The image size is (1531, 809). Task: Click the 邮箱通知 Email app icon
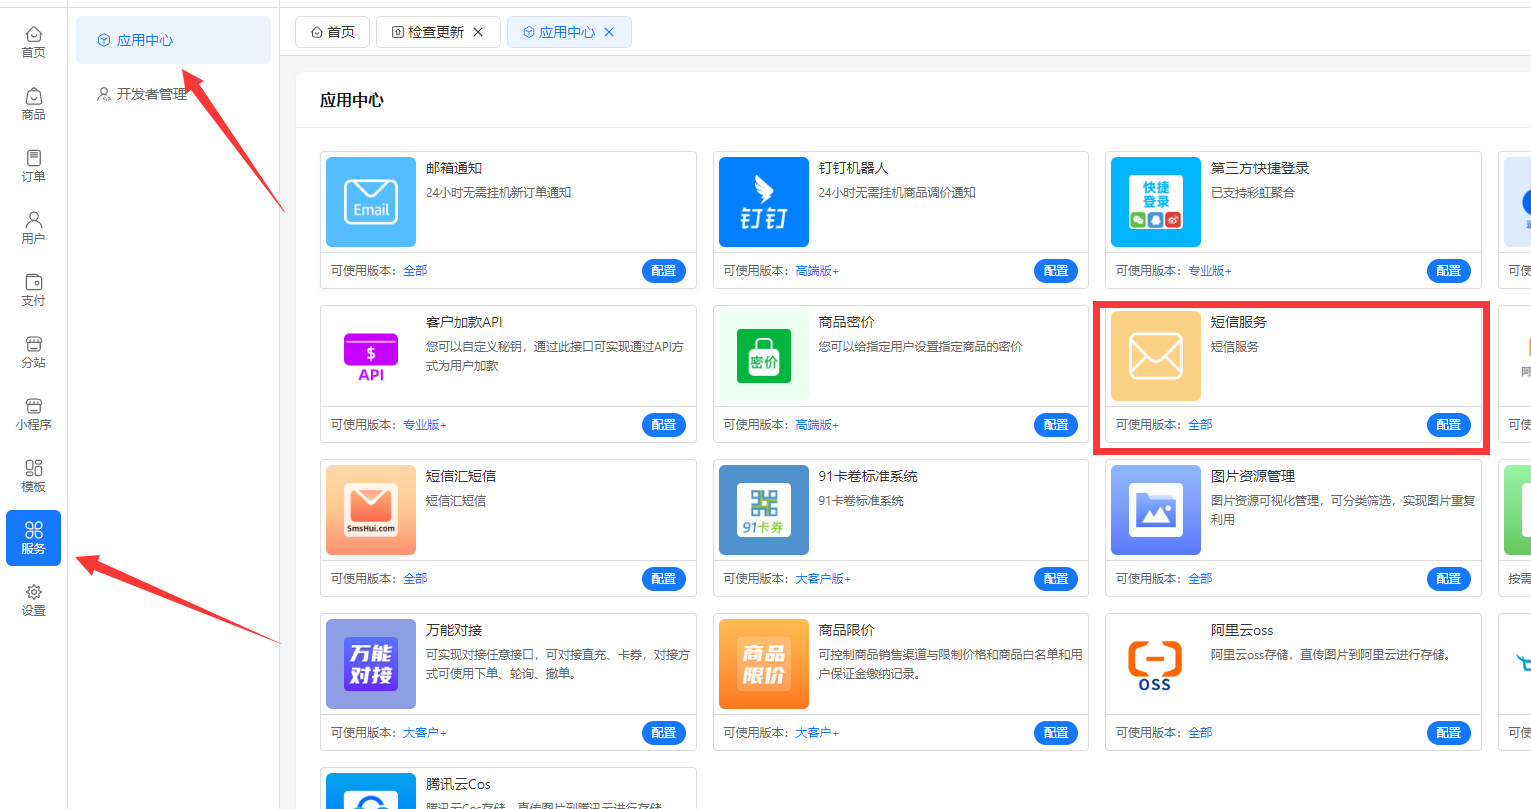(x=371, y=202)
